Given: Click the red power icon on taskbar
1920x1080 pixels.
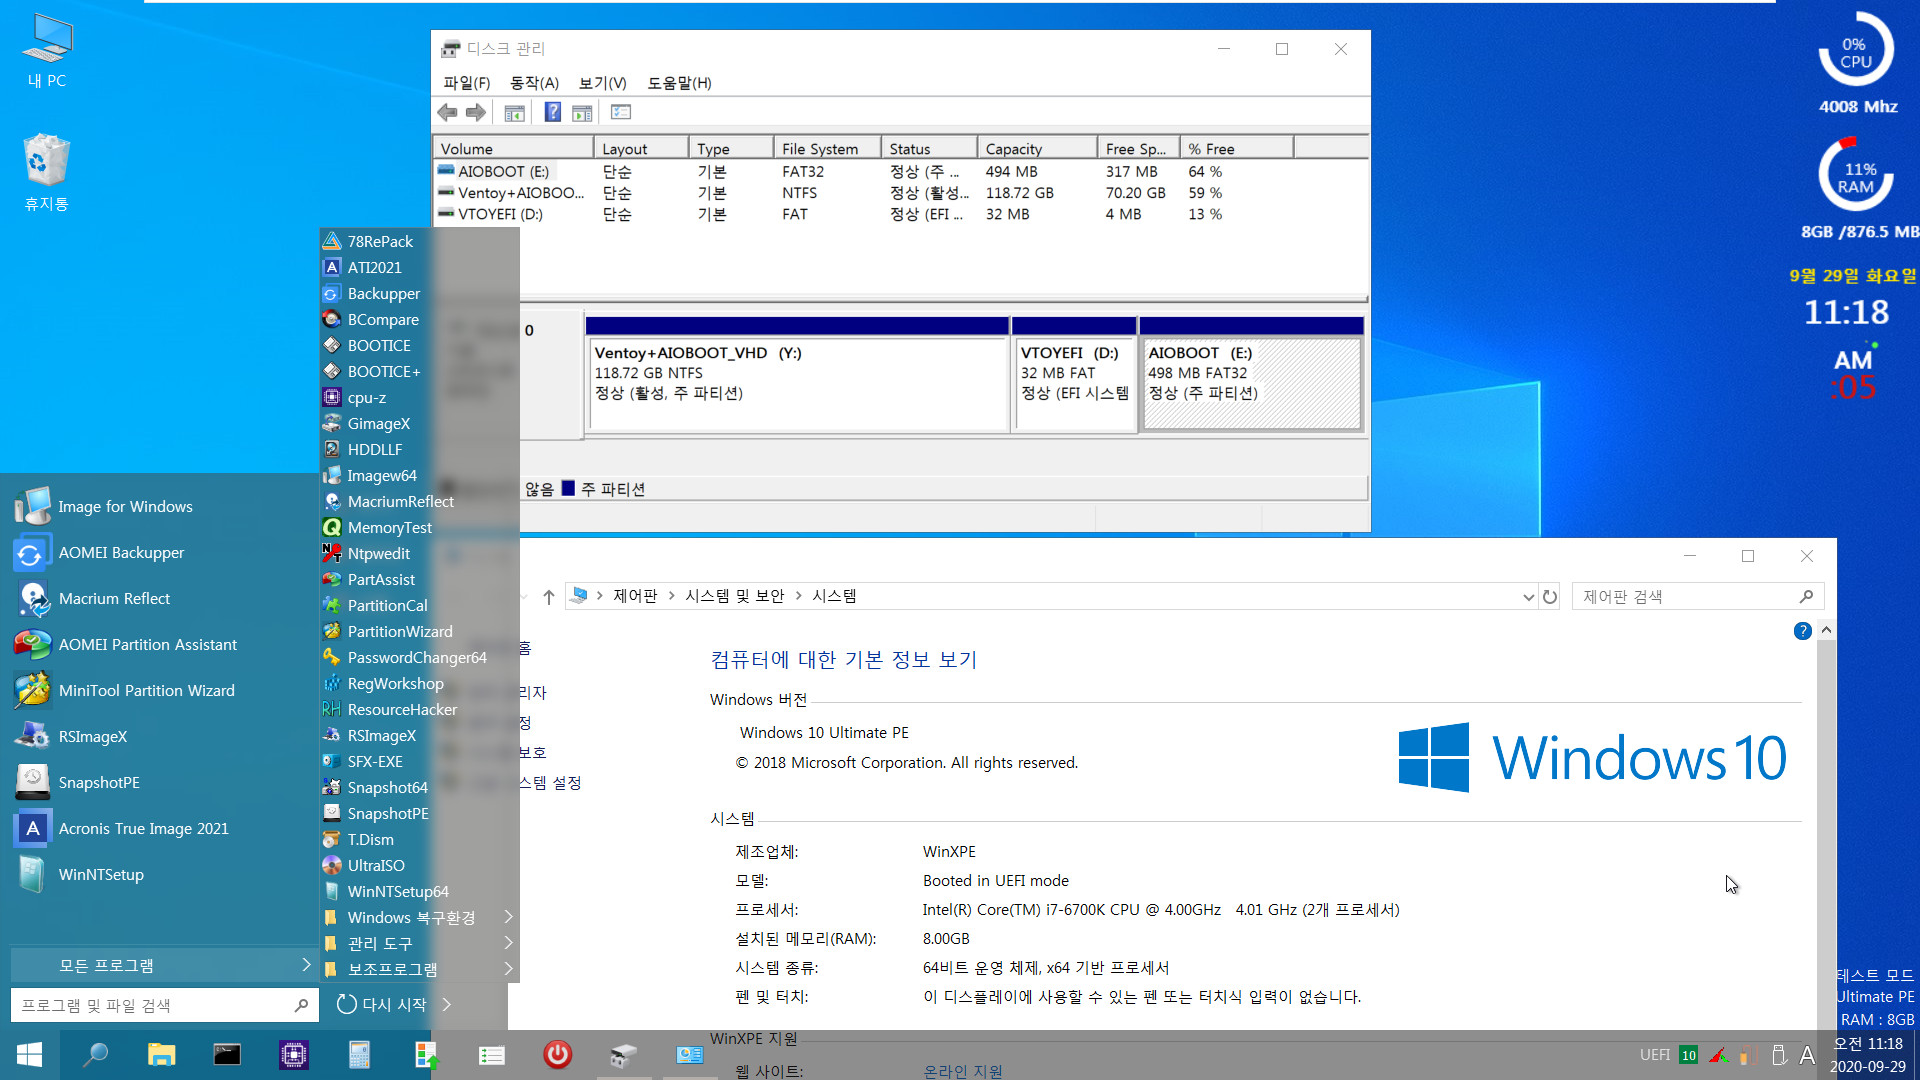Looking at the screenshot, I should 557,1054.
